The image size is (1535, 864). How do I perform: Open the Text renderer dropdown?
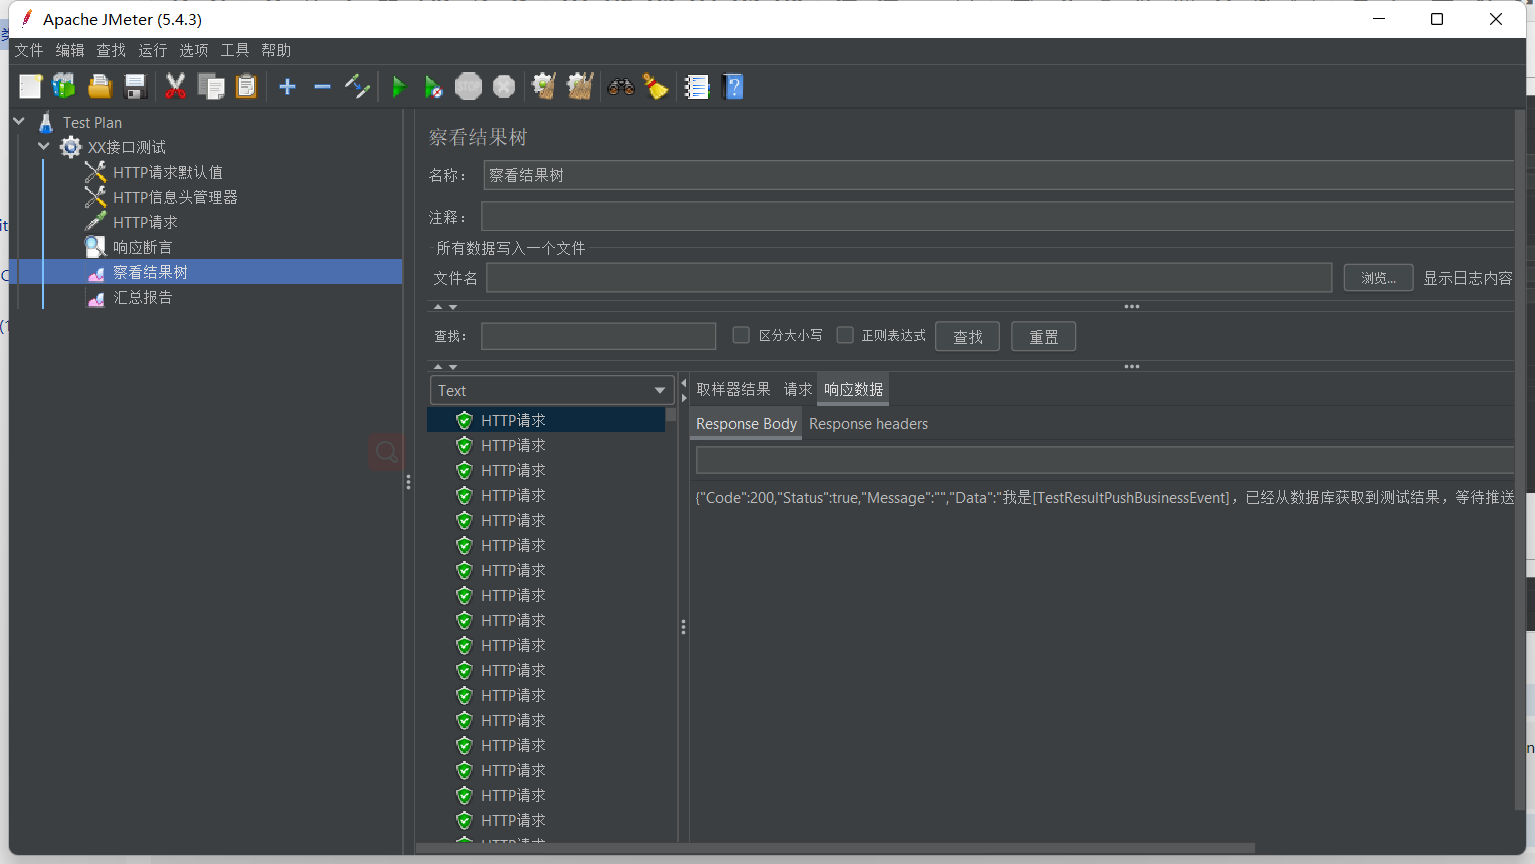(552, 390)
